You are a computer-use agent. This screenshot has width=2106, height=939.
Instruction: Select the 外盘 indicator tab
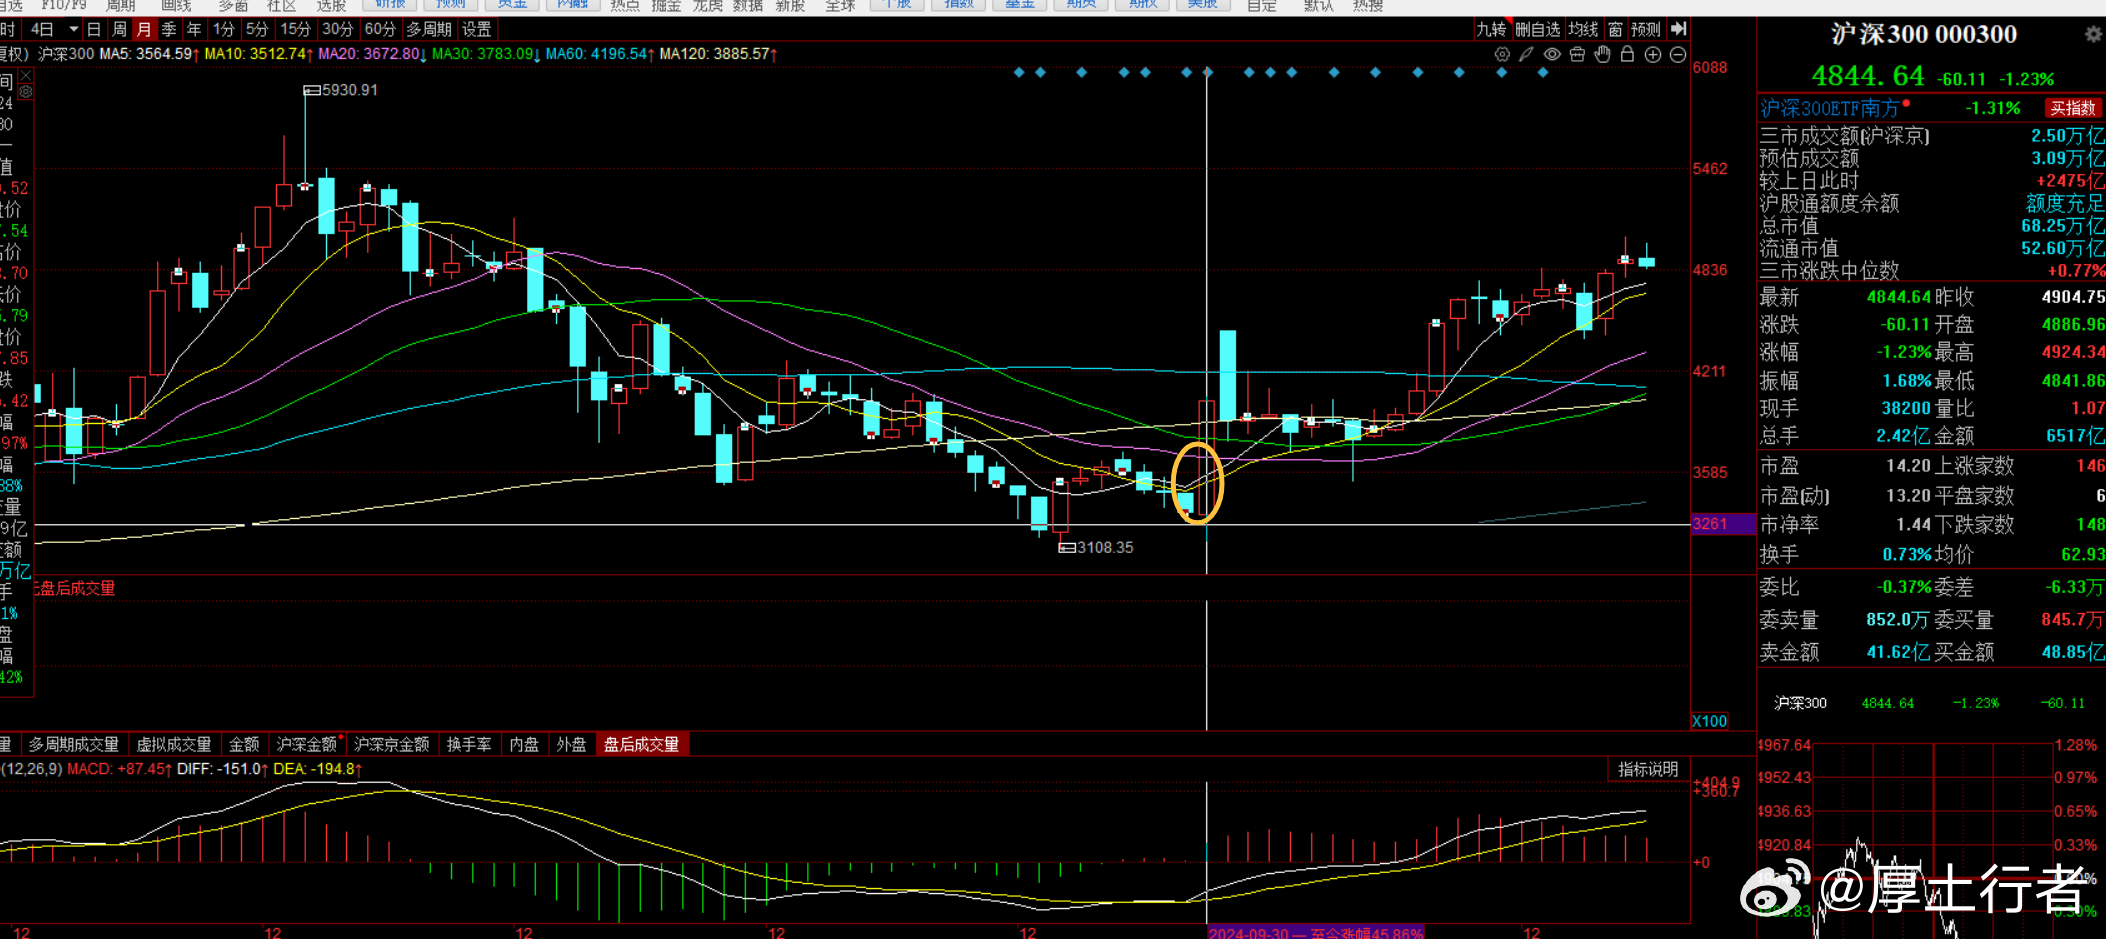point(571,745)
